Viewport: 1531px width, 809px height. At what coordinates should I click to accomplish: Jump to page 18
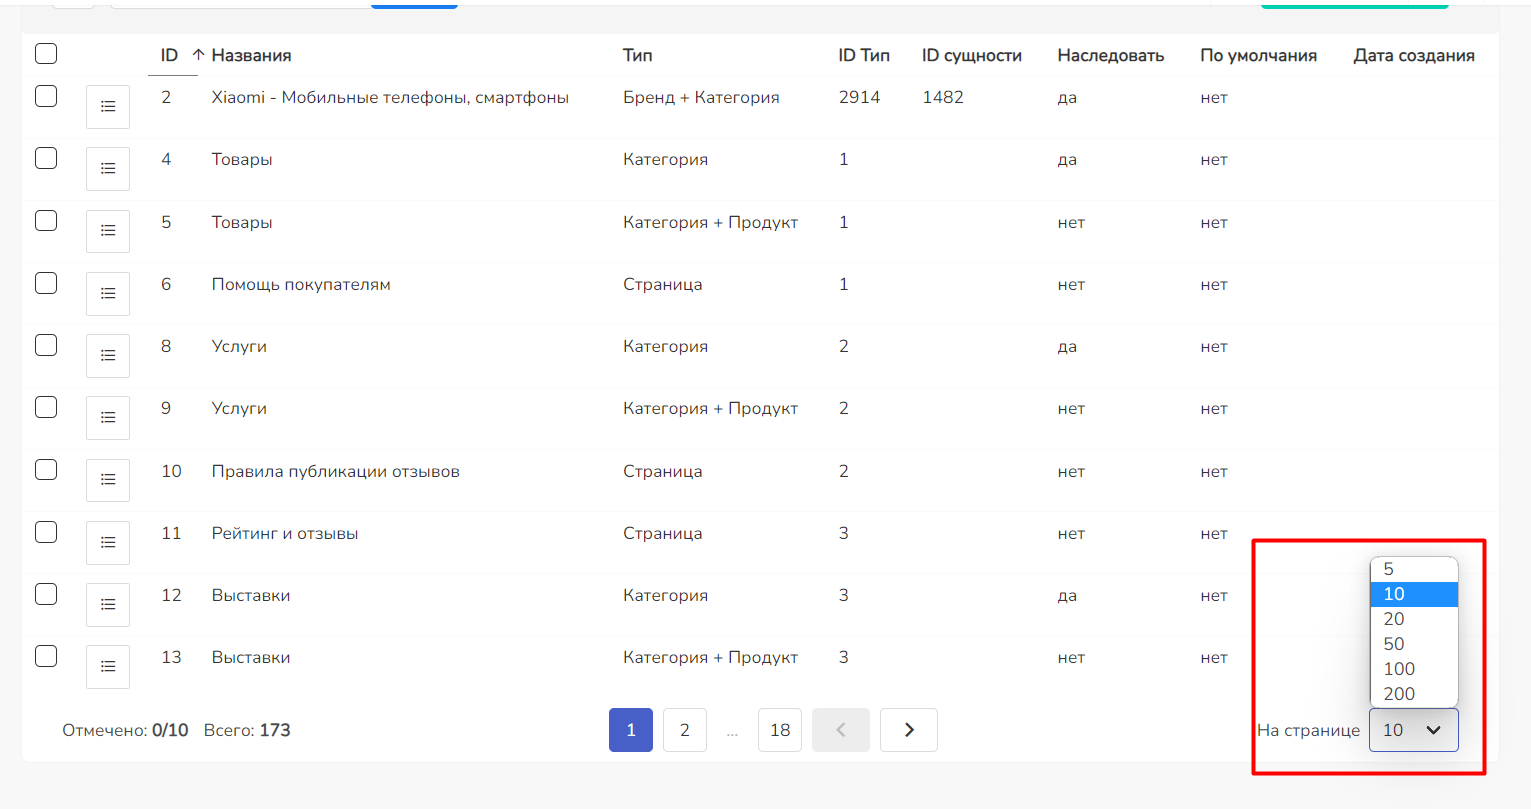pyautogui.click(x=780, y=730)
